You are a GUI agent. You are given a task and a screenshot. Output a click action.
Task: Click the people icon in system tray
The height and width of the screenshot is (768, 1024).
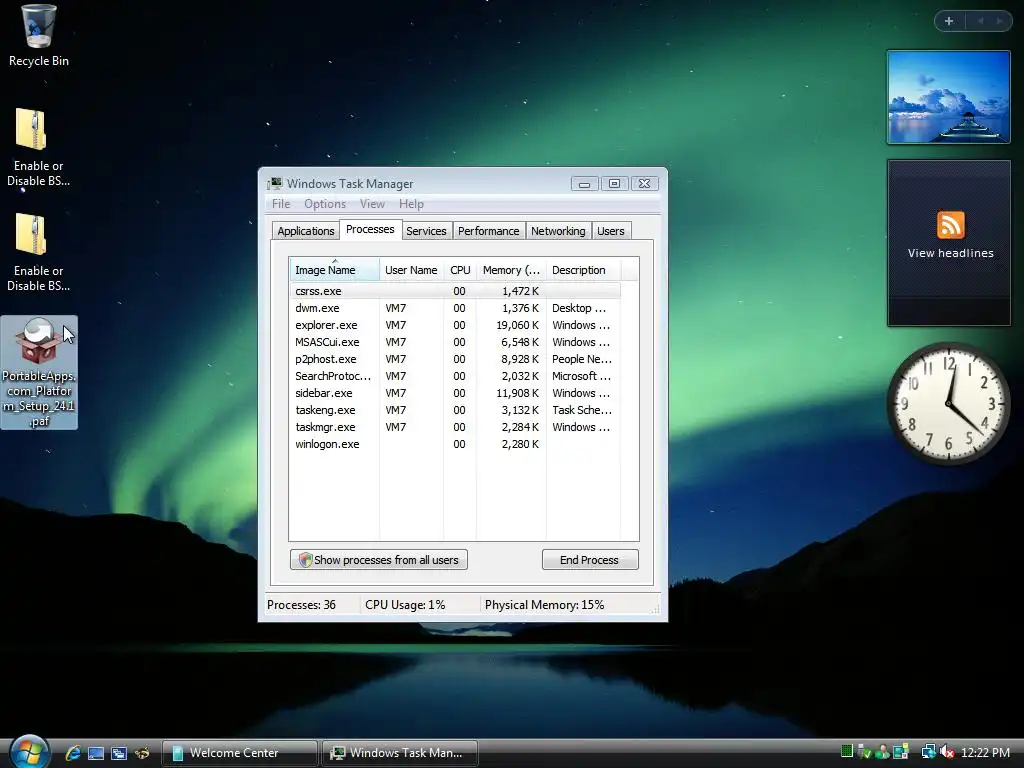coord(882,752)
